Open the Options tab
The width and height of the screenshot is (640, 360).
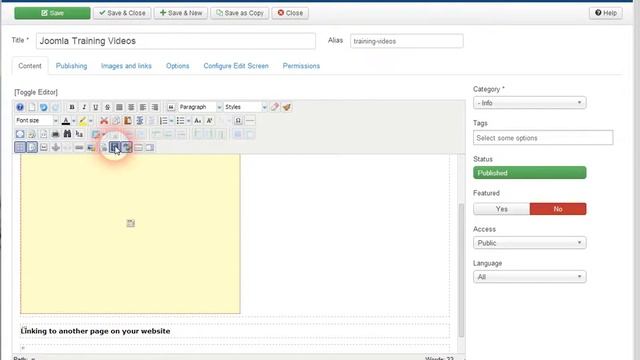[178, 66]
